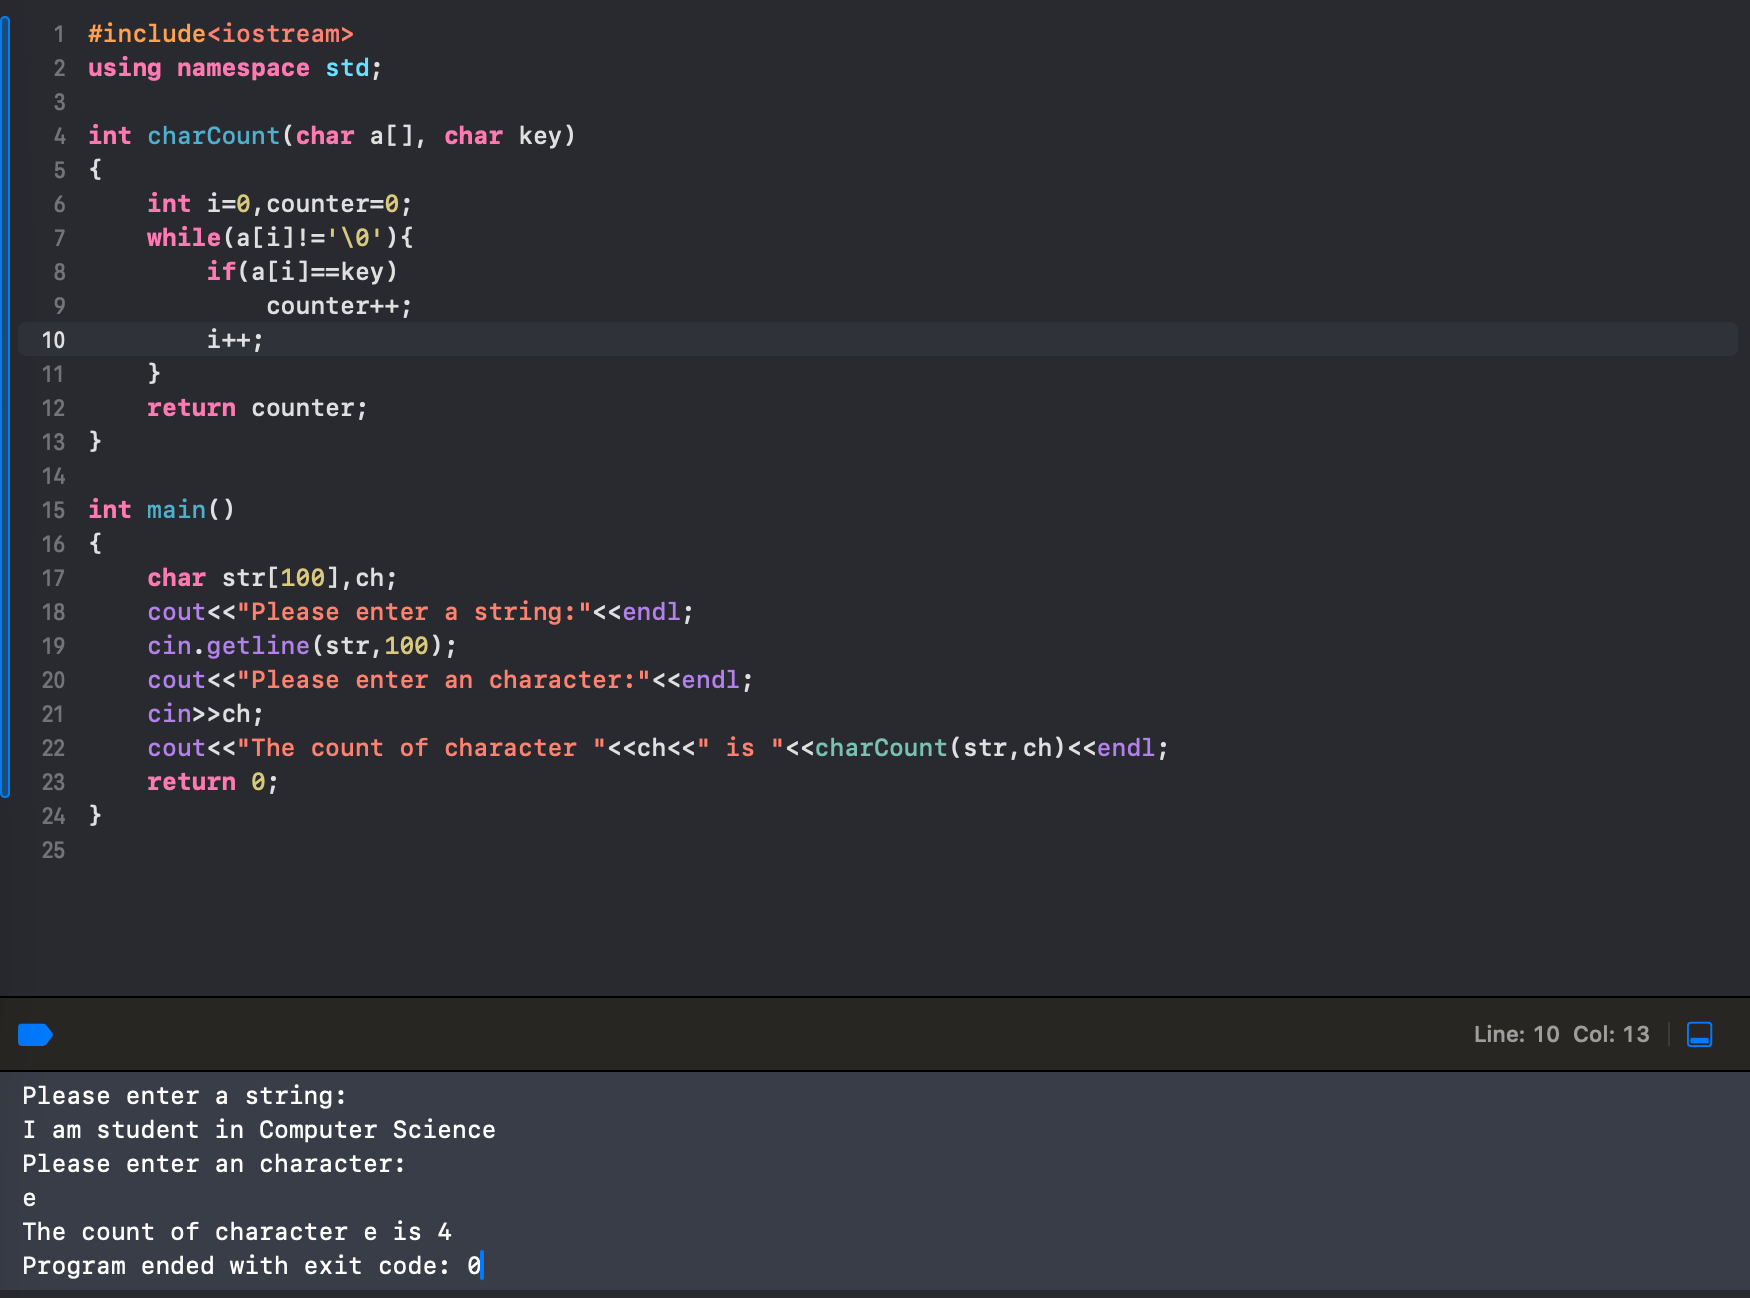Click 'int i=0,counter=0;' statement
Viewport: 1750px width, 1298px height.
click(280, 204)
